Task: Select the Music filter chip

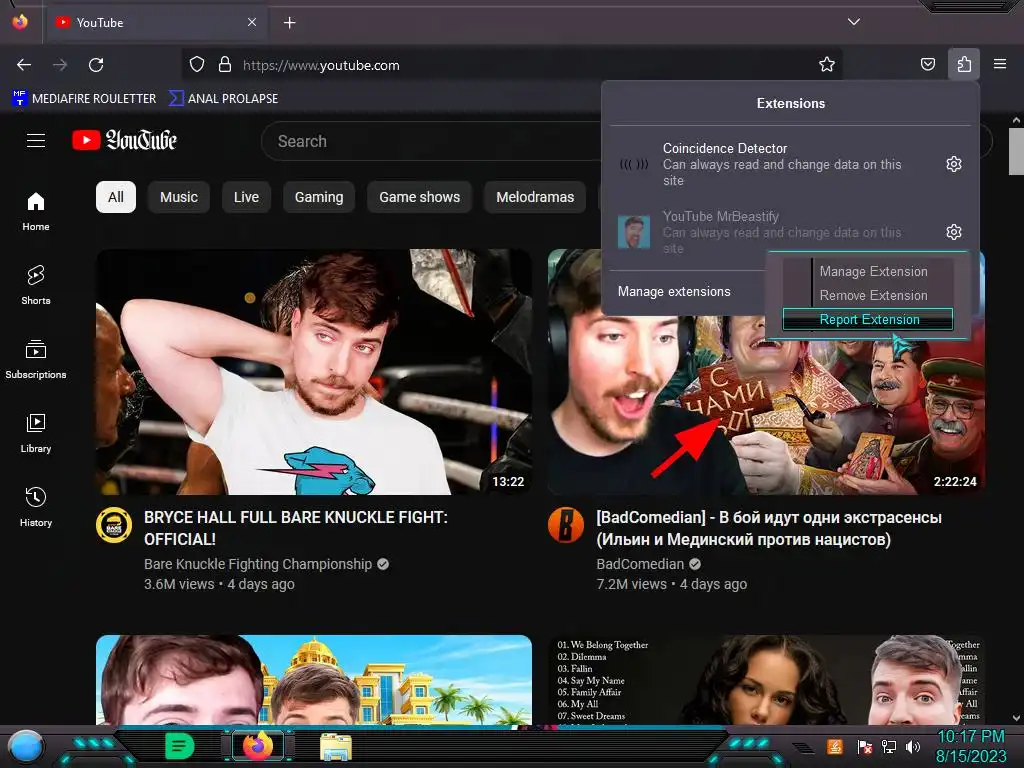Action: coord(179,197)
